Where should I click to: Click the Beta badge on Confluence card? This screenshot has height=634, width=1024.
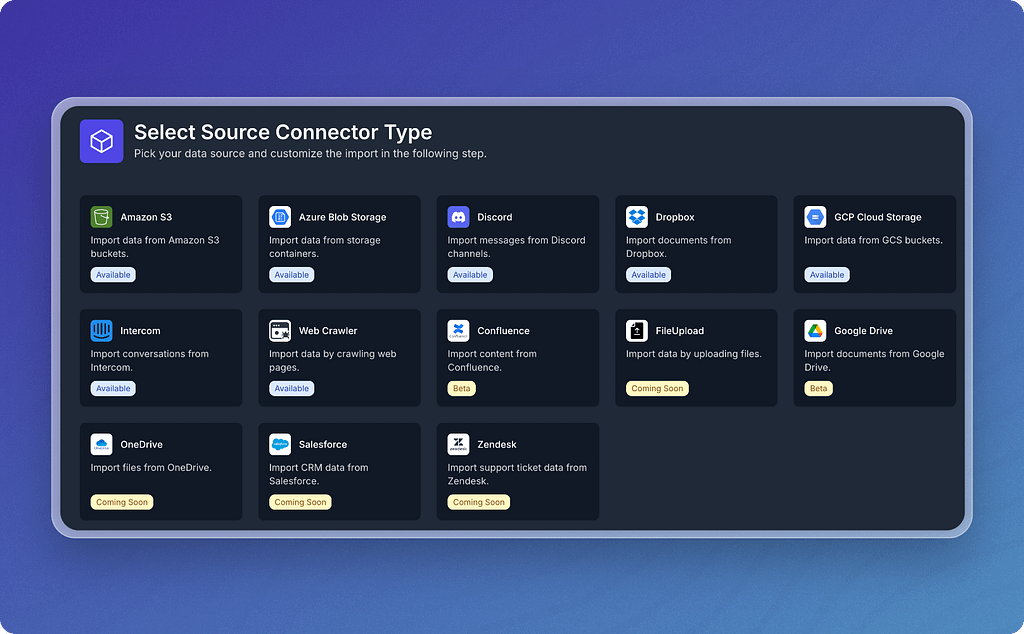(x=462, y=388)
